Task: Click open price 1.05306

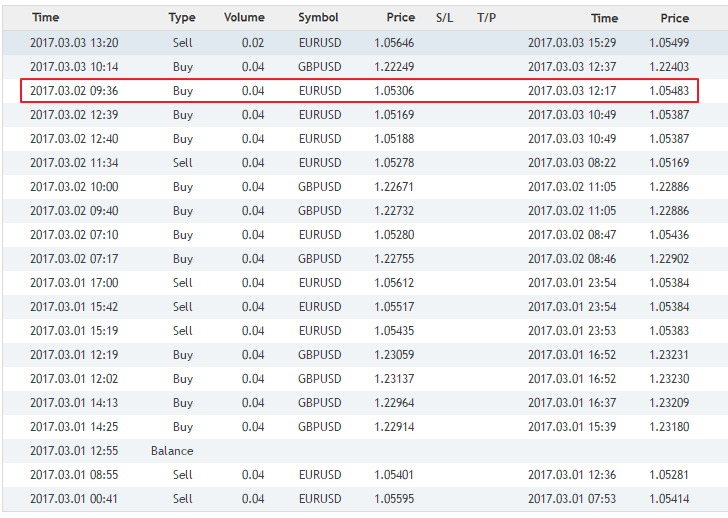Action: 394,91
